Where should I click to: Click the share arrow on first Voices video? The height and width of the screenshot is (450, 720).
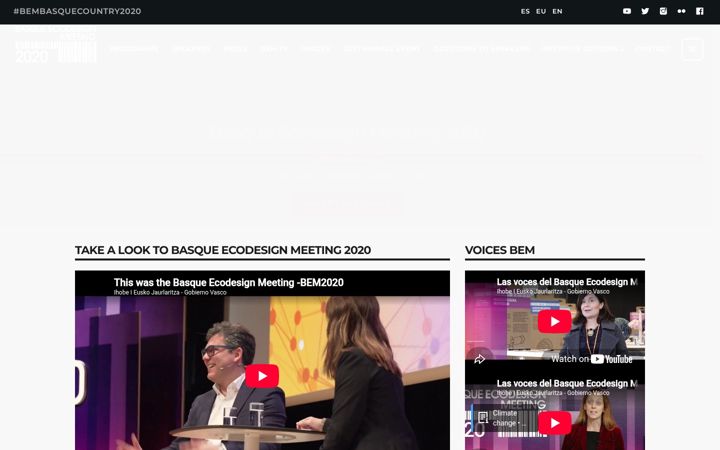coord(479,359)
